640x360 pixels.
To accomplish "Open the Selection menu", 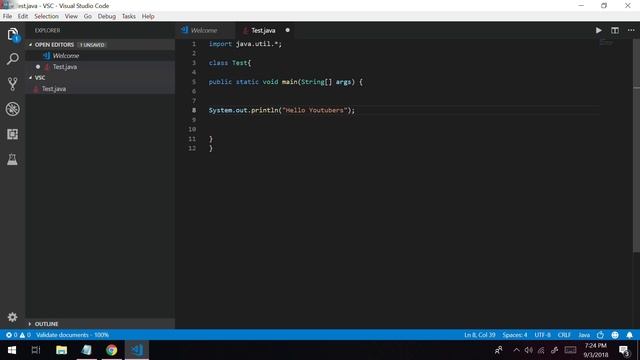I will [46, 16].
